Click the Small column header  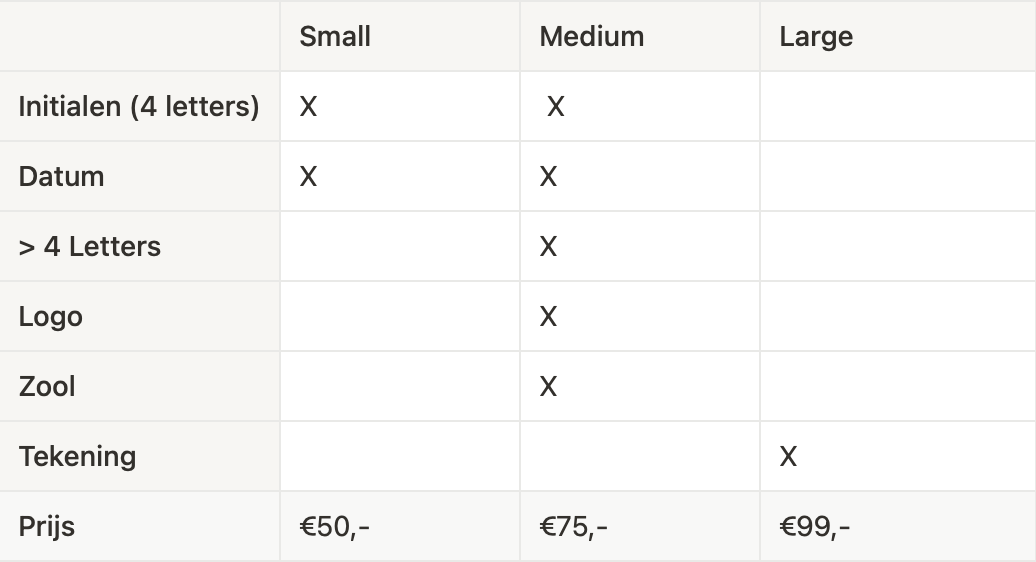335,37
